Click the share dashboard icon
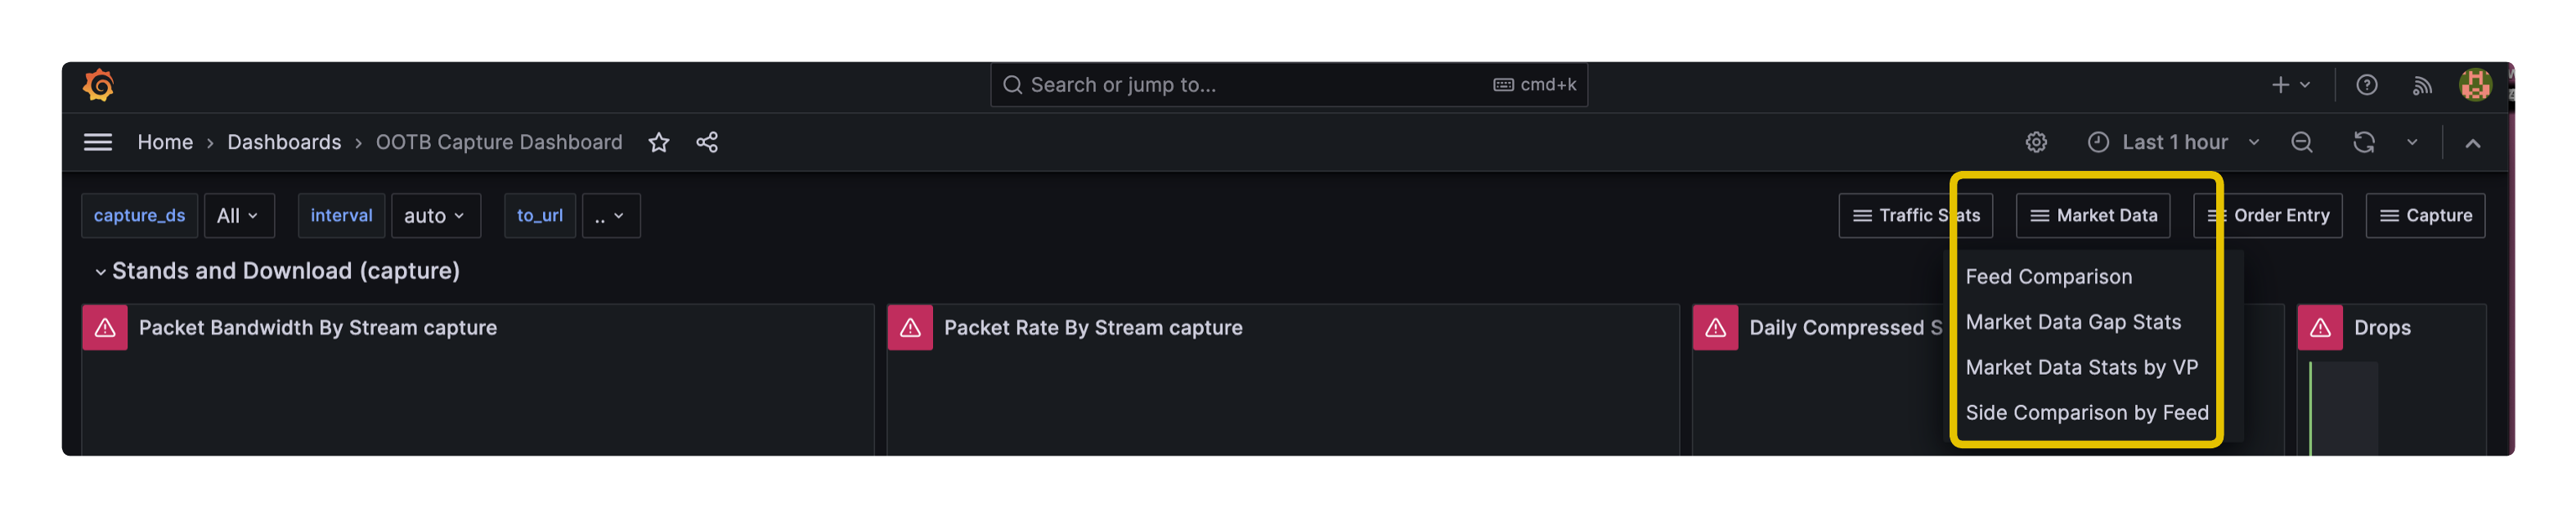Viewport: 2576px width, 517px height. click(707, 142)
